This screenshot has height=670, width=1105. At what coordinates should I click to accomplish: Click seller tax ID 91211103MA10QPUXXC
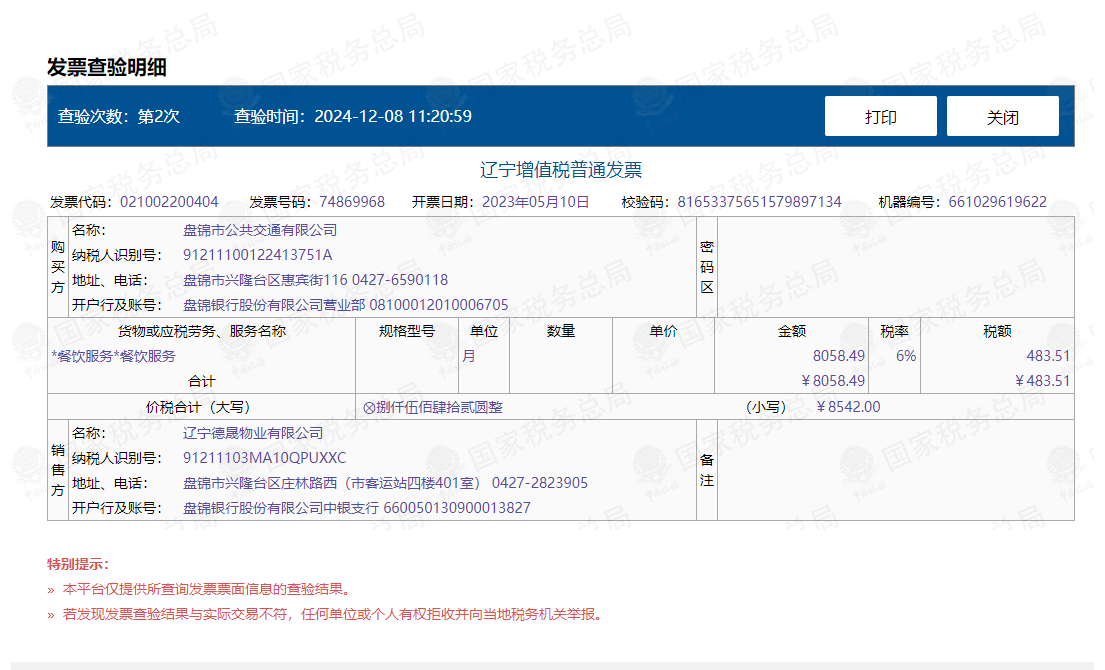point(264,458)
